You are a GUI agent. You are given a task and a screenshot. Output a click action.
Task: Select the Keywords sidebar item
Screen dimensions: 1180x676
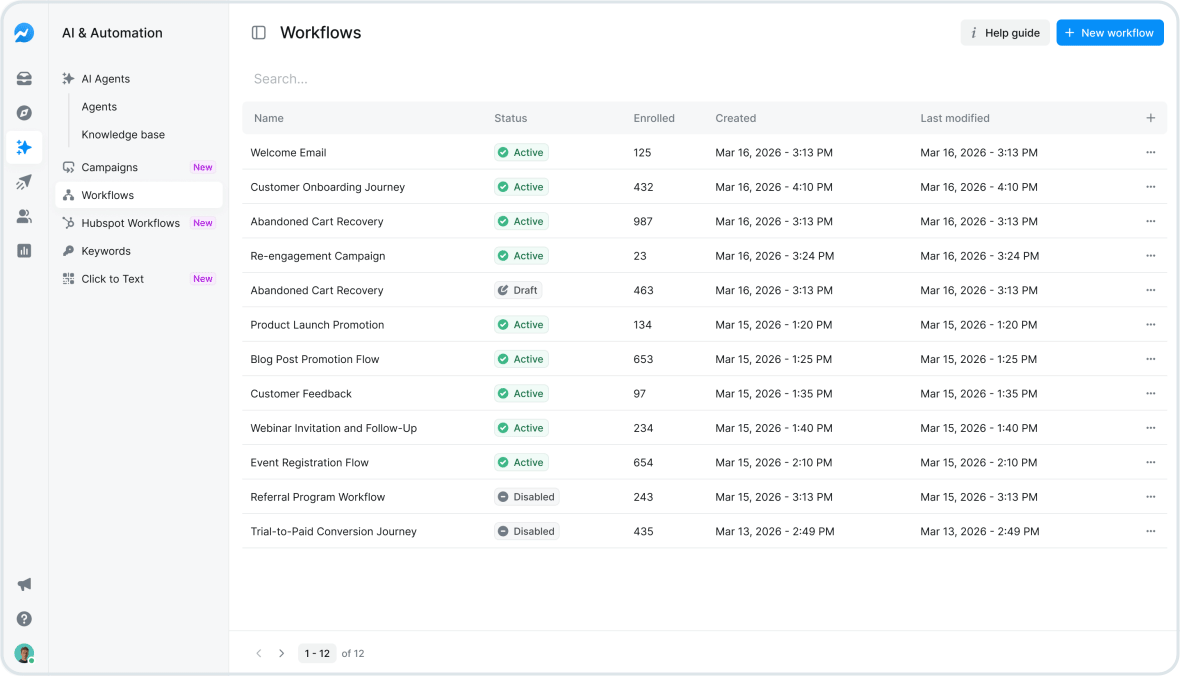(104, 250)
